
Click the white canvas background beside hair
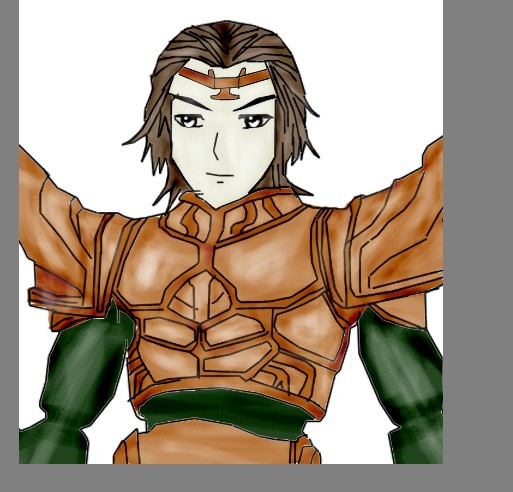tap(83, 83)
